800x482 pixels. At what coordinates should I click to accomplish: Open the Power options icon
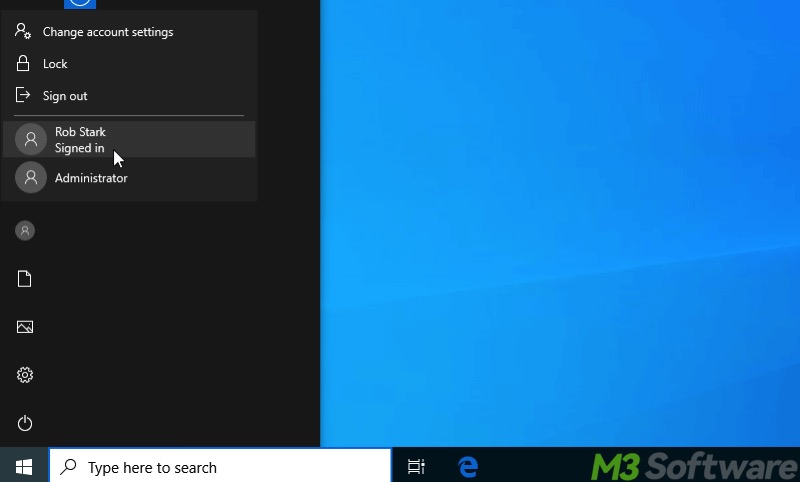(x=25, y=423)
